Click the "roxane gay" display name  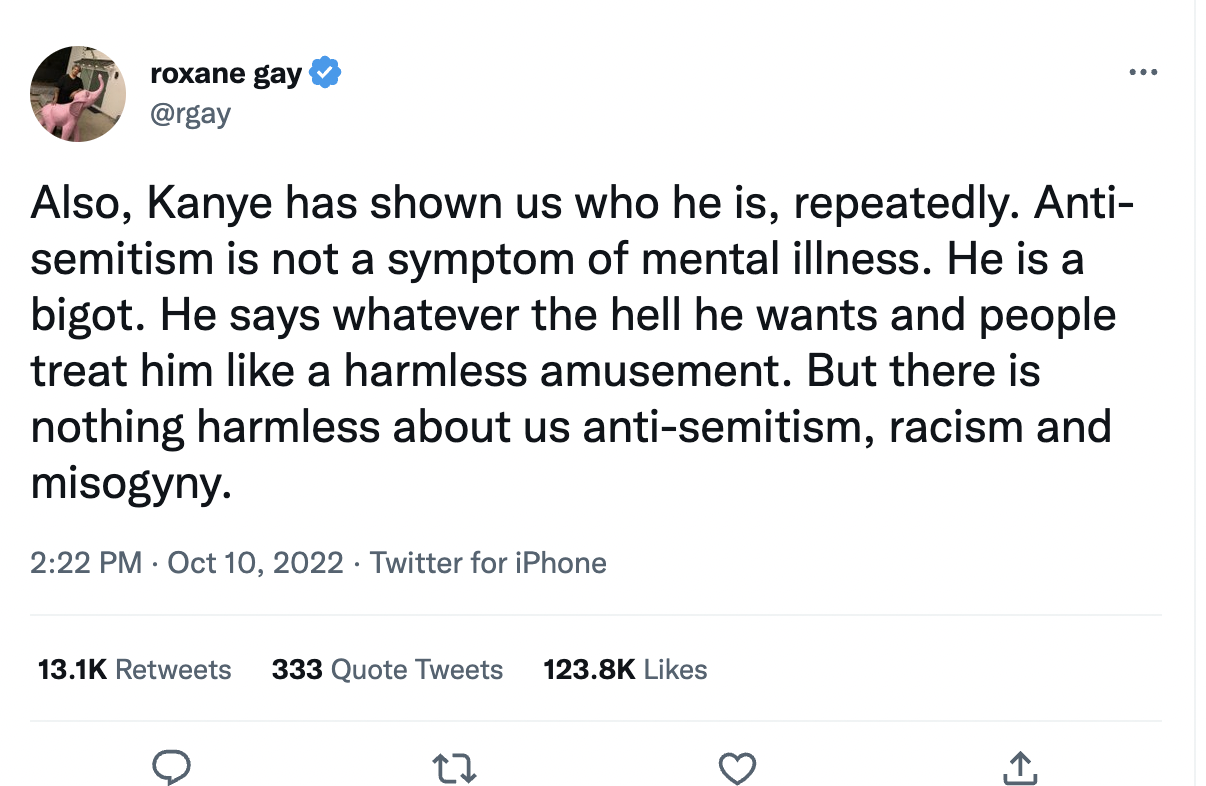[225, 73]
